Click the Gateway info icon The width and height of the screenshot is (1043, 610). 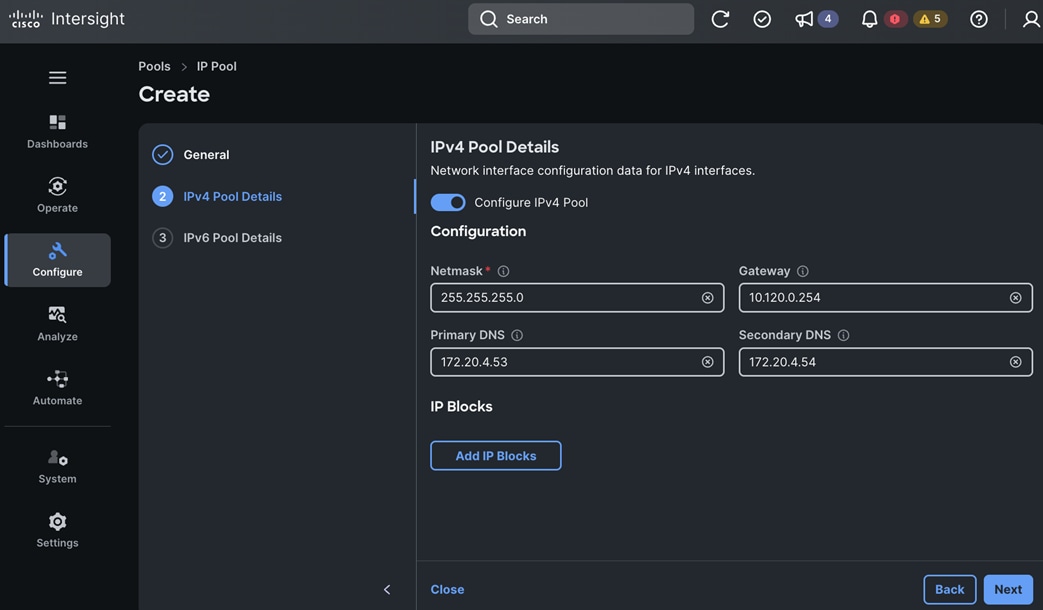[803, 271]
